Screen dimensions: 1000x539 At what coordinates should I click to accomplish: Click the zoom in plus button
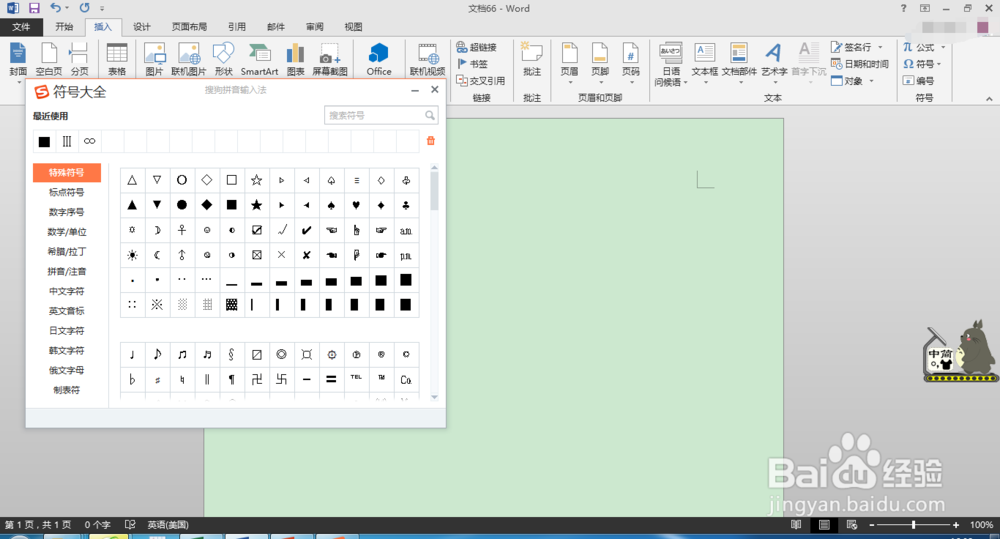tap(955, 524)
